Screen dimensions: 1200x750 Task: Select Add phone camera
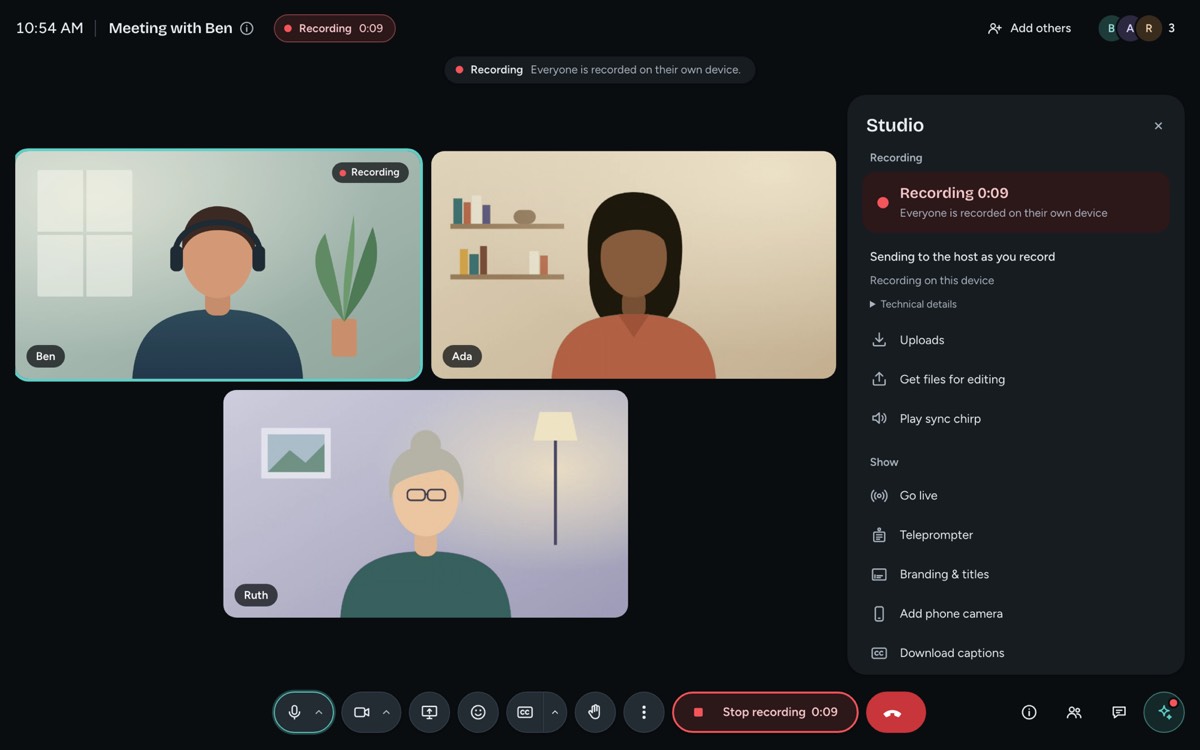point(1016,614)
